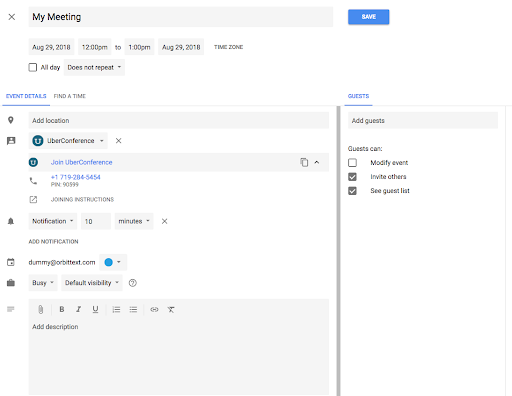
Task: Click into the Add location field
Action: coord(179,120)
